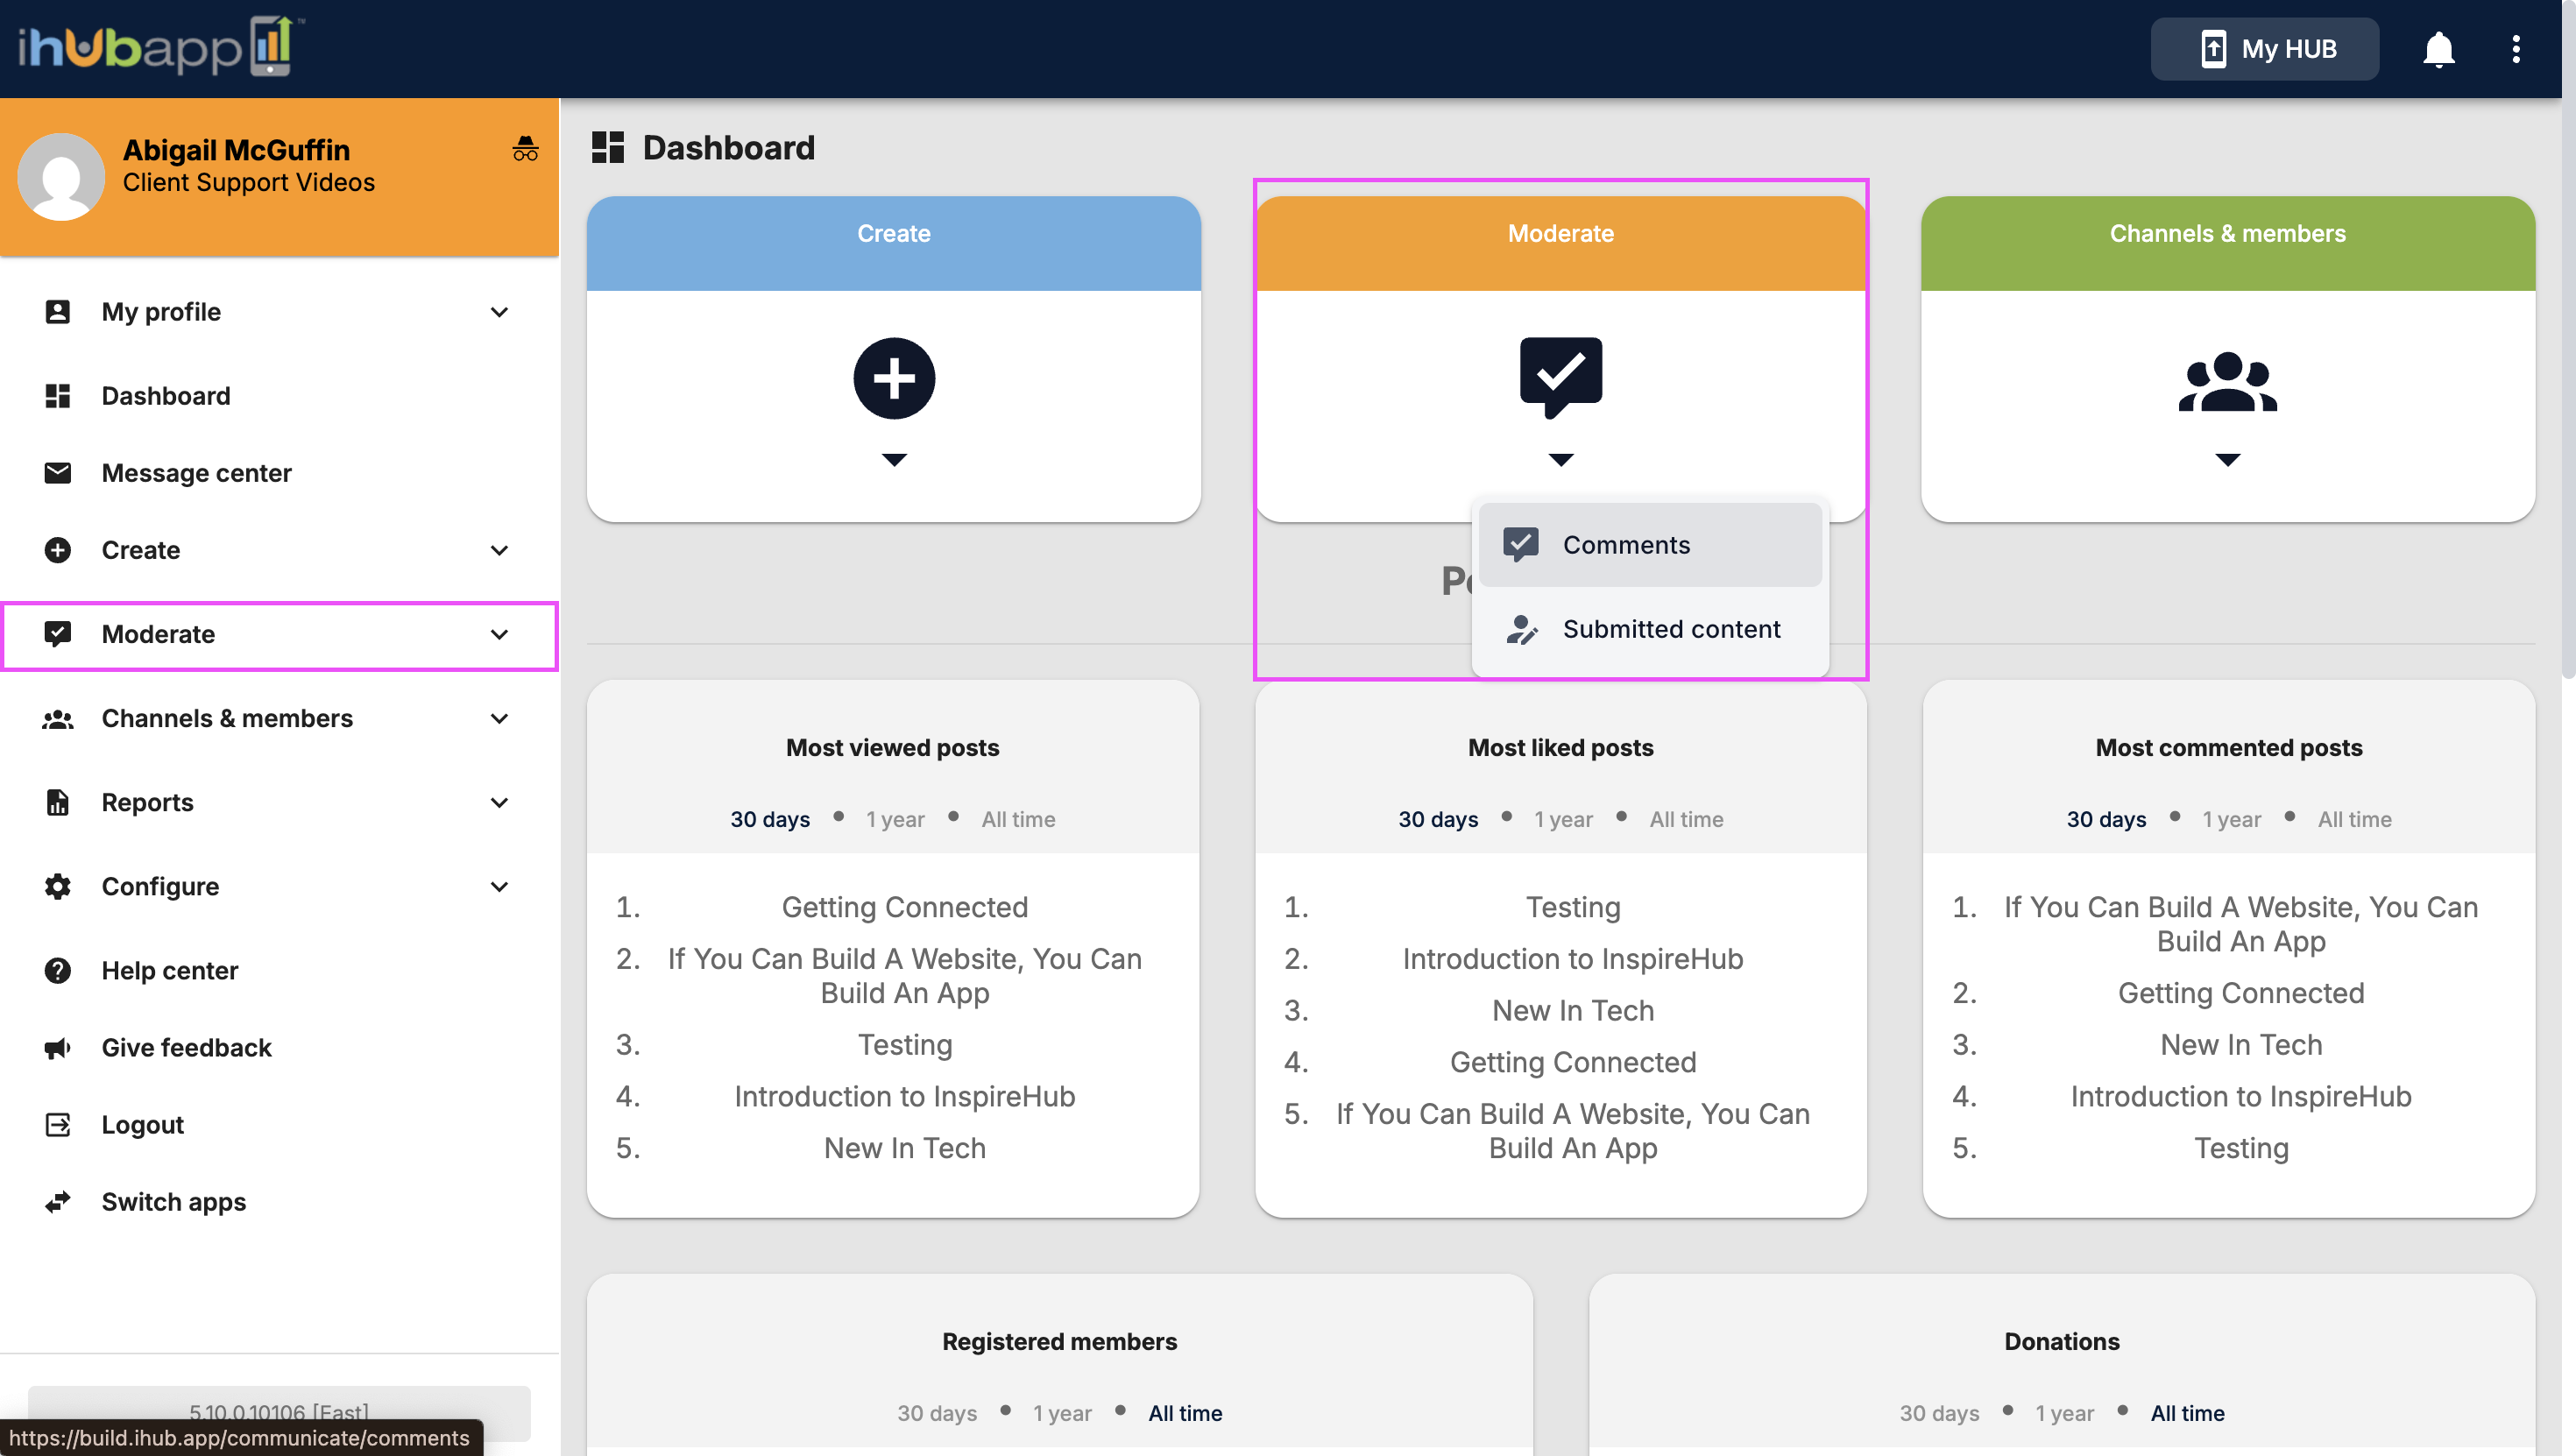Click the Moderate card header
Viewport: 2576px width, 1456px height.
pyautogui.click(x=1560, y=243)
